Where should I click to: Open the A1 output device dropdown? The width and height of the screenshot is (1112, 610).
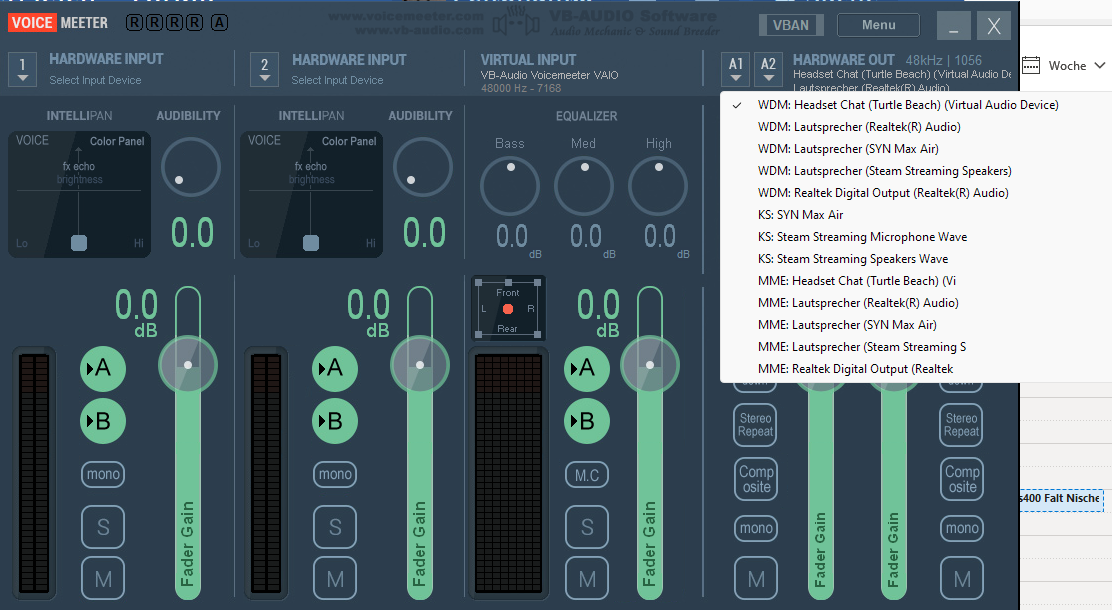pyautogui.click(x=736, y=69)
